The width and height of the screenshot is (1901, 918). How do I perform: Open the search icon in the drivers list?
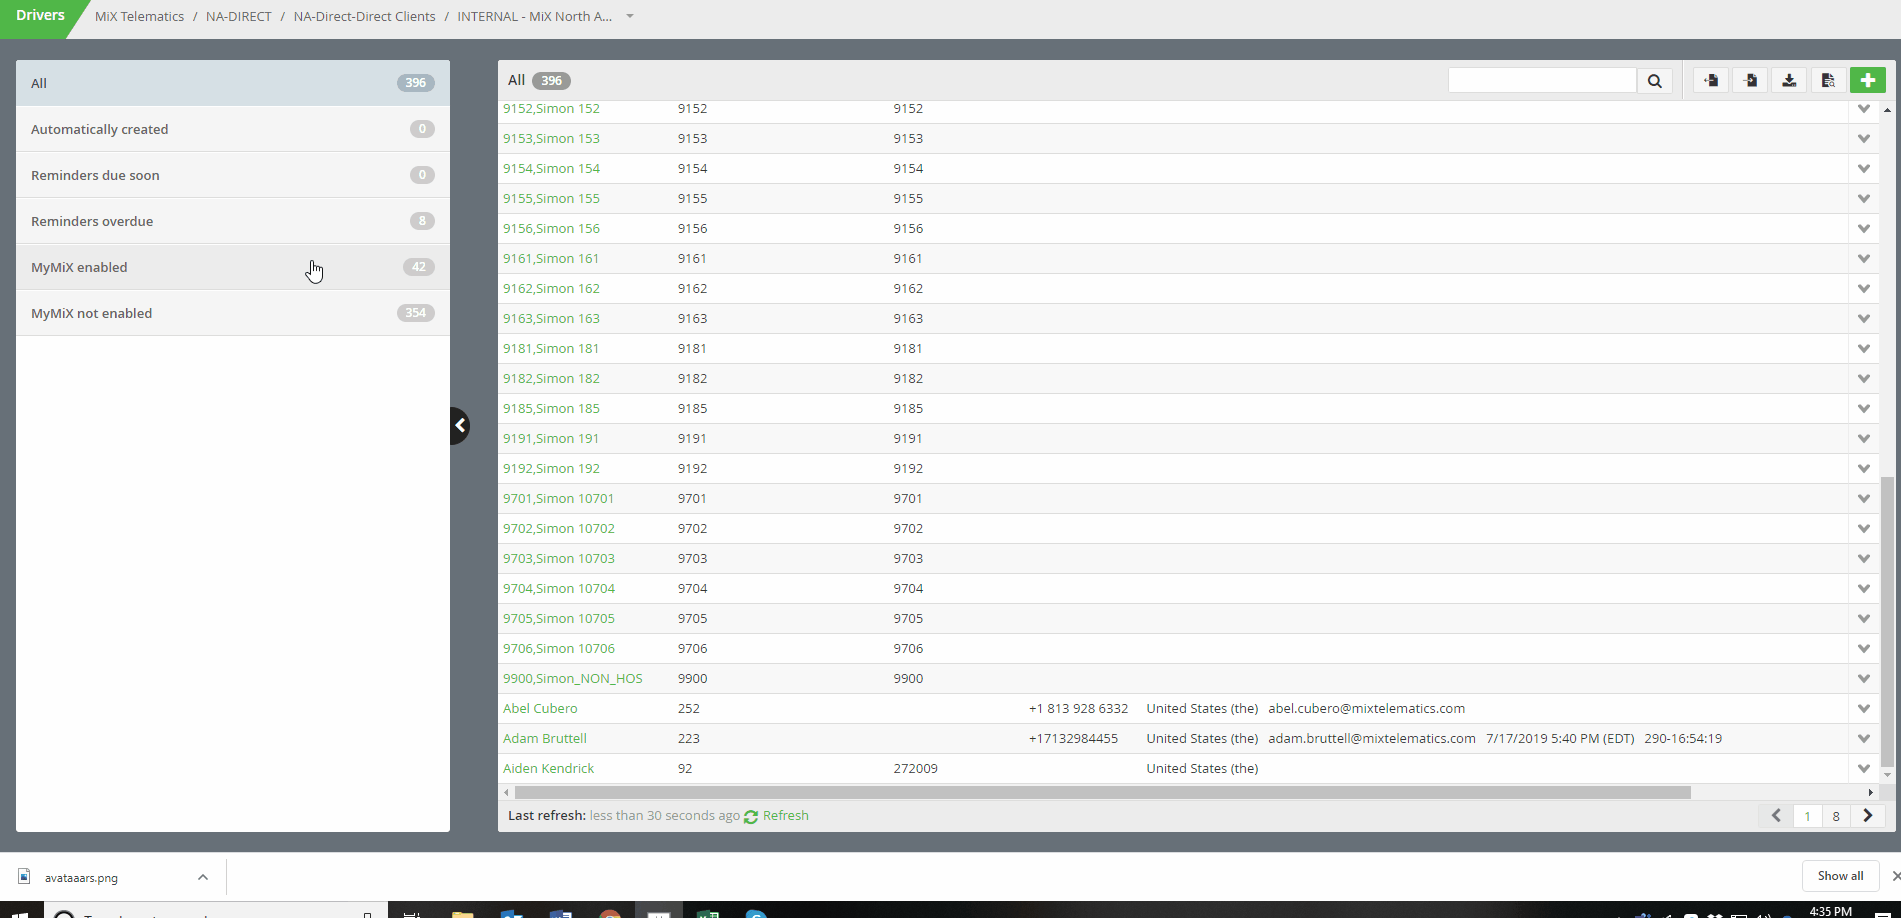(x=1655, y=80)
